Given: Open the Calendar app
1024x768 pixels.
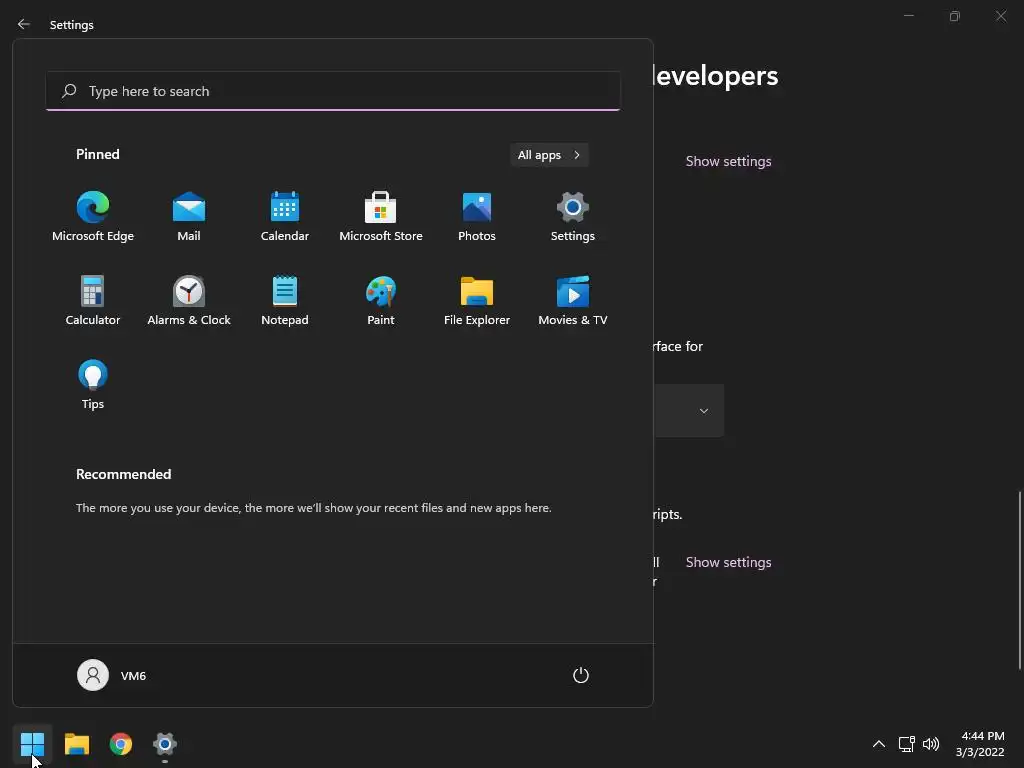Looking at the screenshot, I should point(285,217).
